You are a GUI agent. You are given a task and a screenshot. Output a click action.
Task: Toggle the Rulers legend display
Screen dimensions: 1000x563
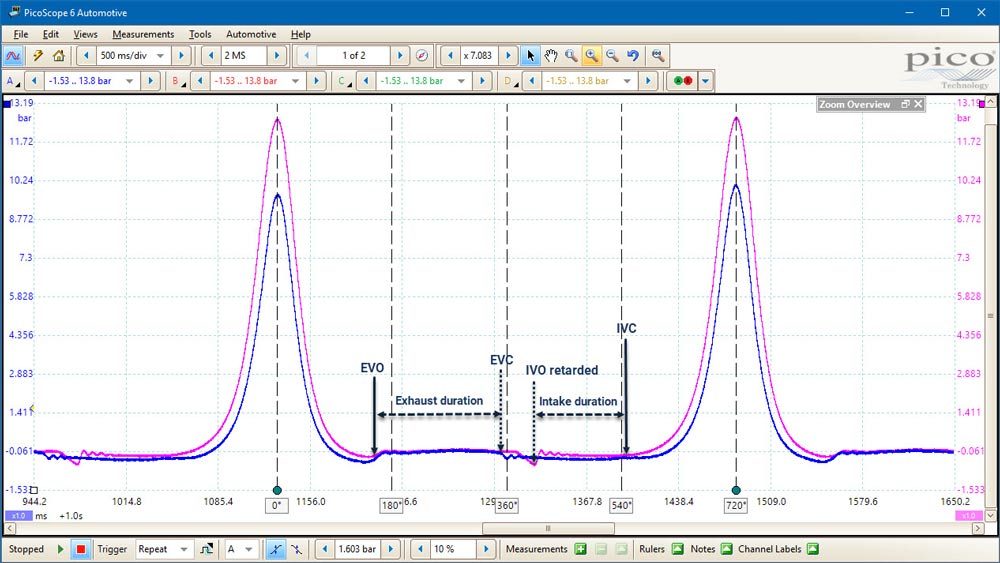(678, 549)
